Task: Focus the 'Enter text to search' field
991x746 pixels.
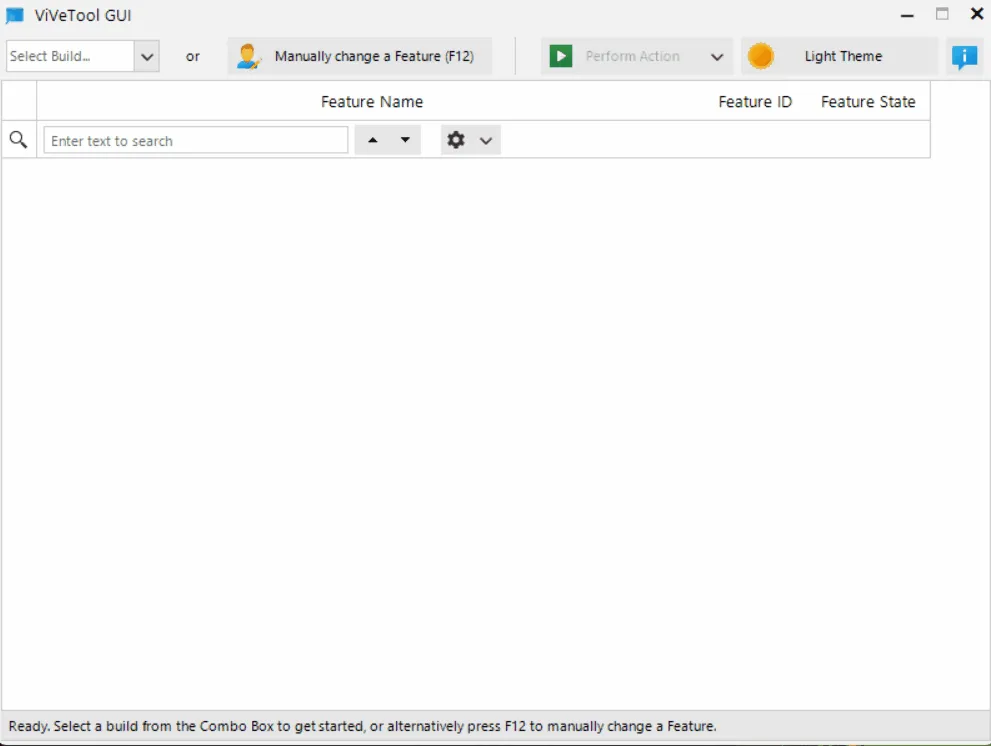Action: [196, 141]
